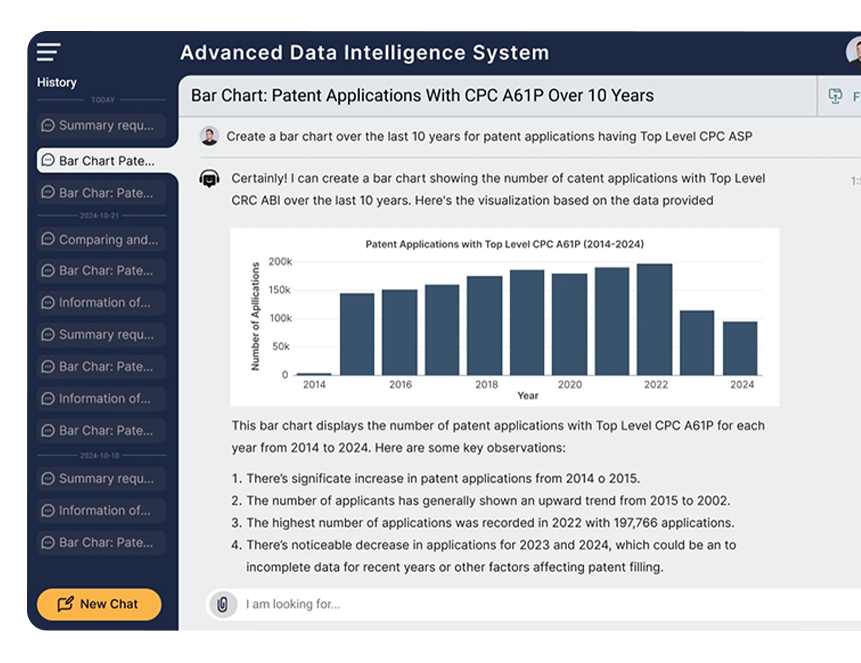Open the hamburger menu icon
Viewport: 861px width, 663px height.
pos(48,52)
